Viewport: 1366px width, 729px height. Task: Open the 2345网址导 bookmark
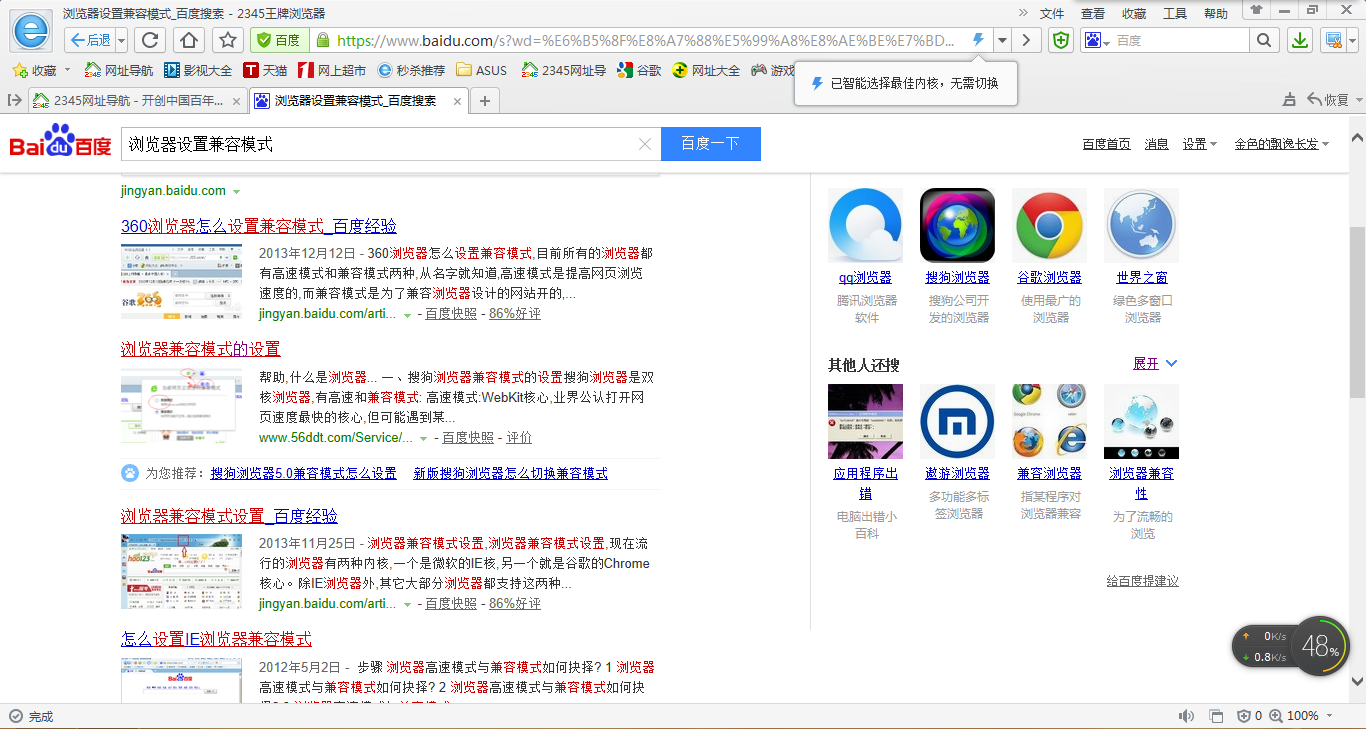[x=563, y=70]
